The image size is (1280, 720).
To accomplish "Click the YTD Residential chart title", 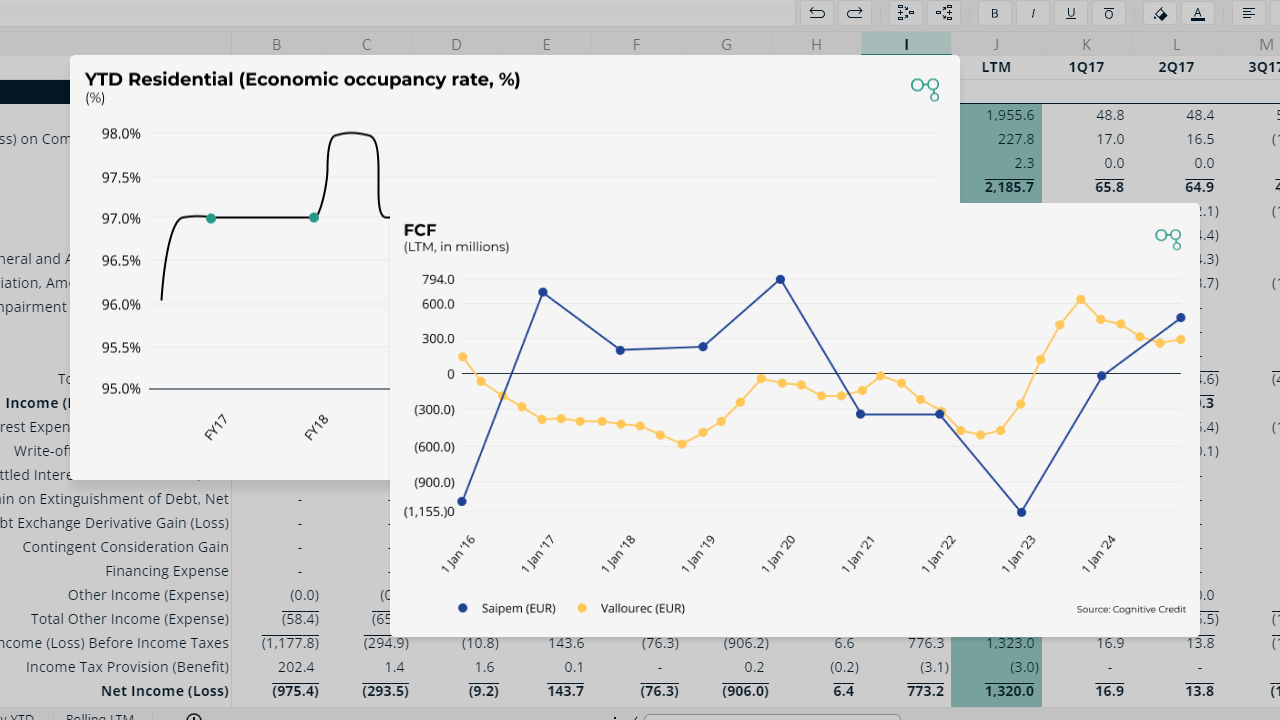I will tap(303, 80).
